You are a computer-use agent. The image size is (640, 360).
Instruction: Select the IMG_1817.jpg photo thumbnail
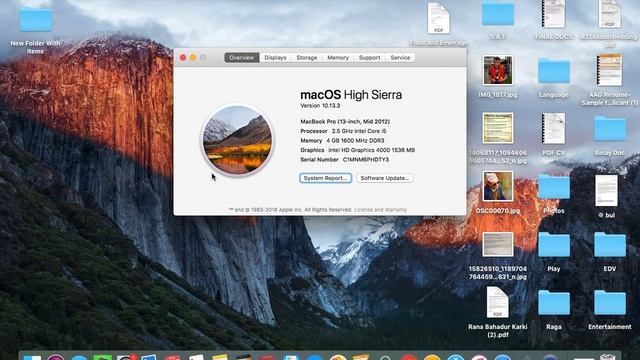click(497, 70)
